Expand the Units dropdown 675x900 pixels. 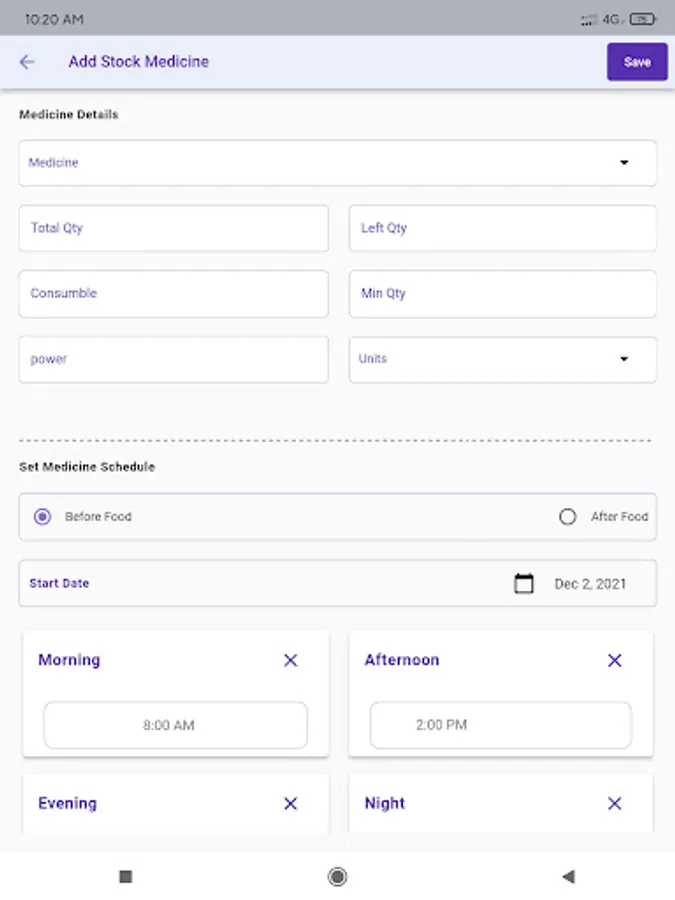[x=502, y=359]
